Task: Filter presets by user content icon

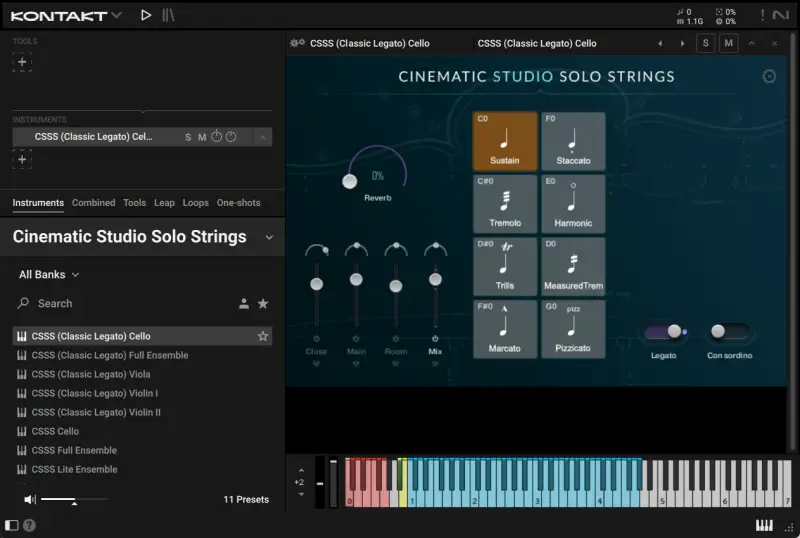Action: (x=244, y=304)
